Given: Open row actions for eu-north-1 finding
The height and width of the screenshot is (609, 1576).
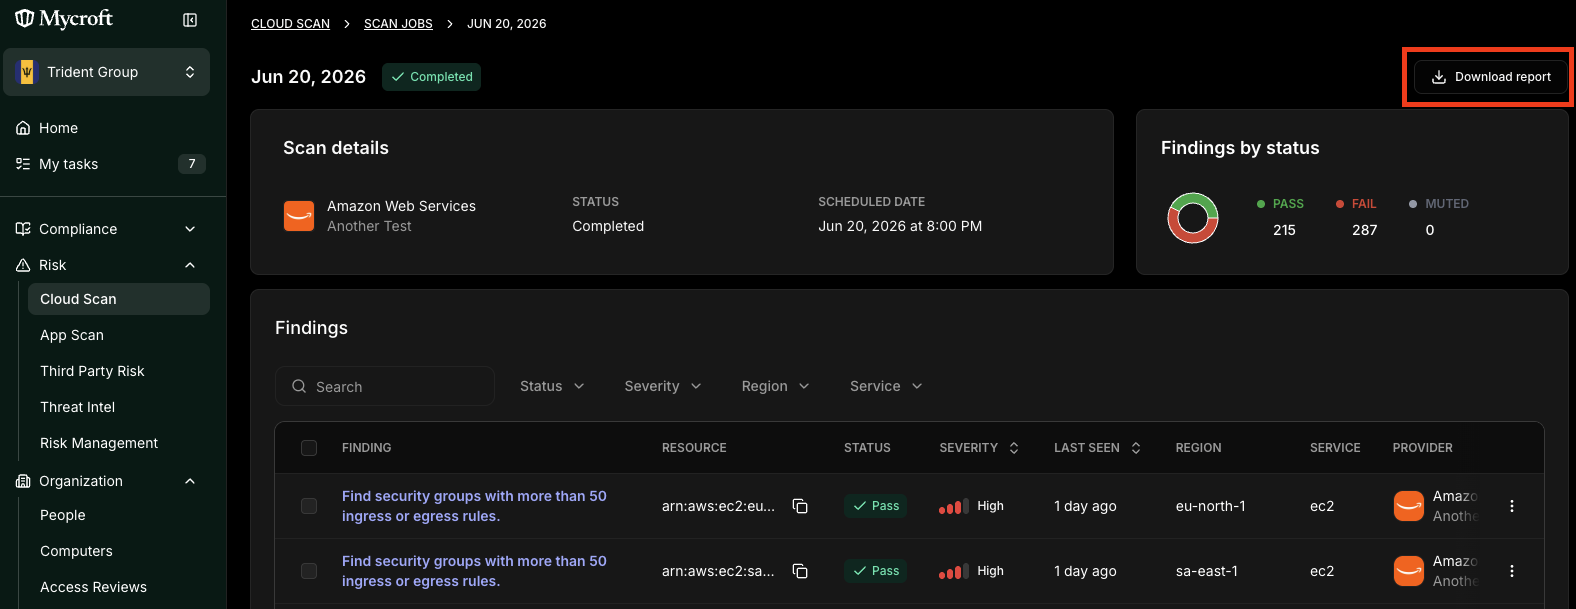Looking at the screenshot, I should coord(1512,506).
